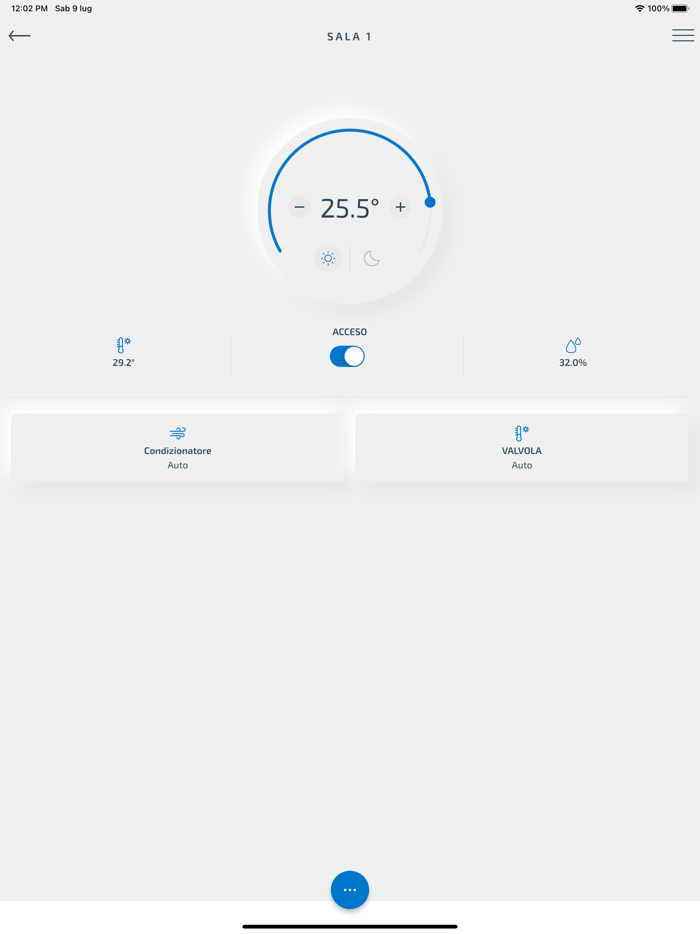Open the hamburger menu
This screenshot has width=700, height=934.
pyautogui.click(x=683, y=36)
